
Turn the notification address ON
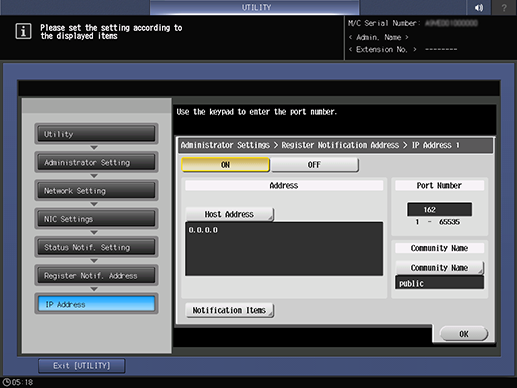click(225, 165)
